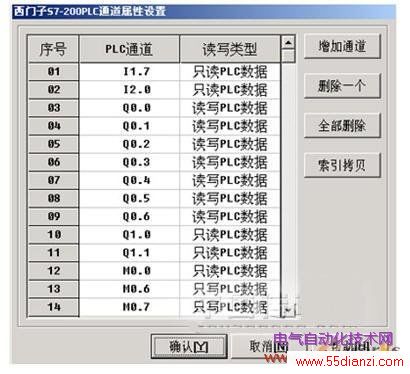This screenshot has height=374, width=410.
Task: Click the Q1.0 channel cell
Action: click(x=130, y=235)
